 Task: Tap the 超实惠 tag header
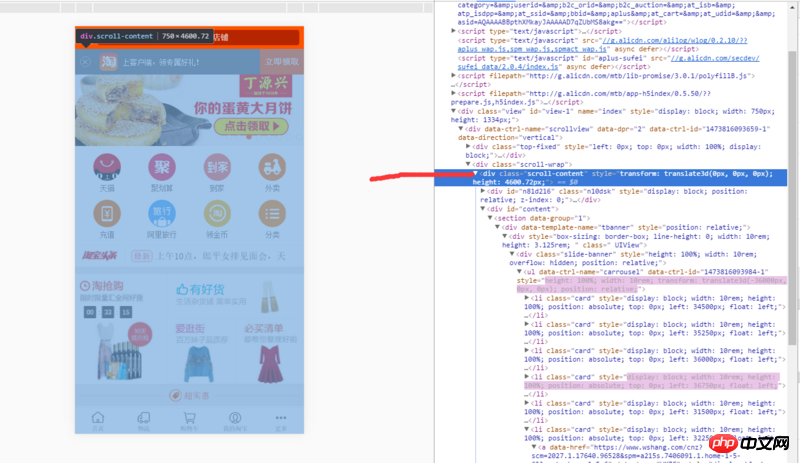(189, 395)
